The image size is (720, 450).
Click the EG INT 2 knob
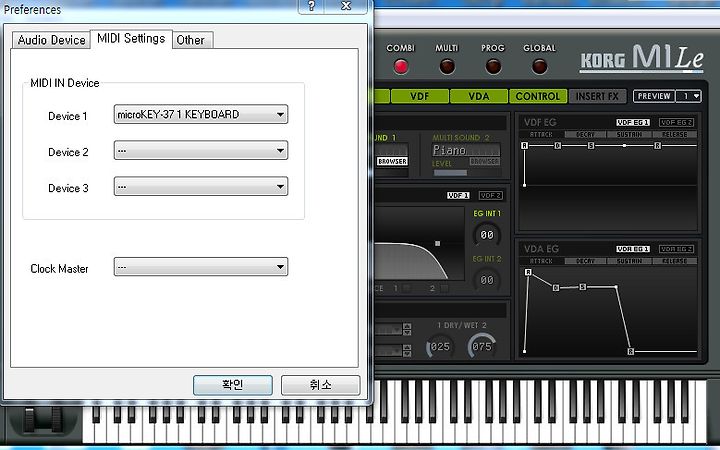click(x=487, y=280)
